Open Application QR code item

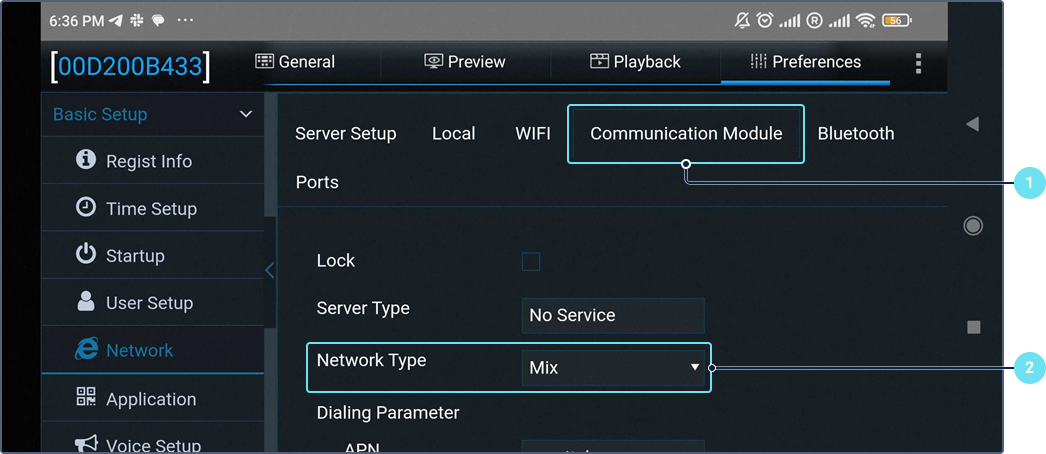[150, 399]
